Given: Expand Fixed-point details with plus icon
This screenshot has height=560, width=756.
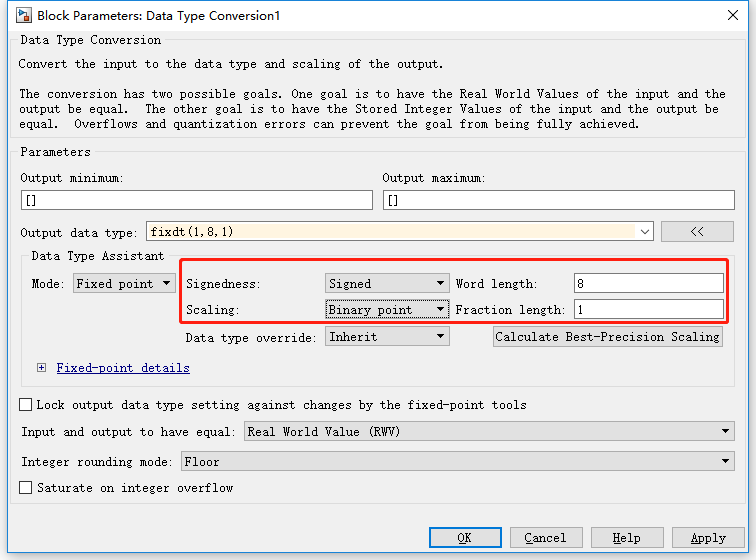Looking at the screenshot, I should pos(41,368).
